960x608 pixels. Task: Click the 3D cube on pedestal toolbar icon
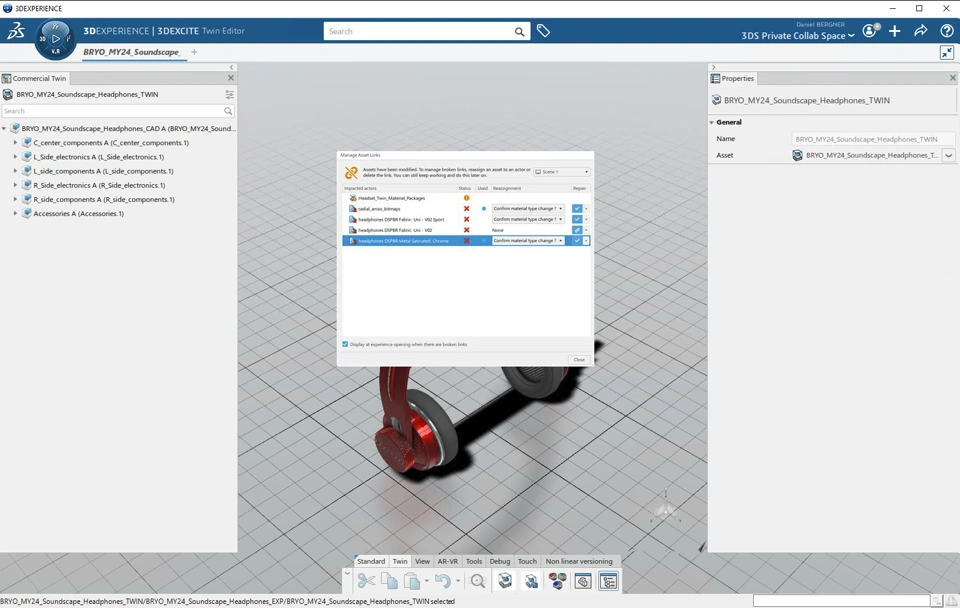[505, 580]
